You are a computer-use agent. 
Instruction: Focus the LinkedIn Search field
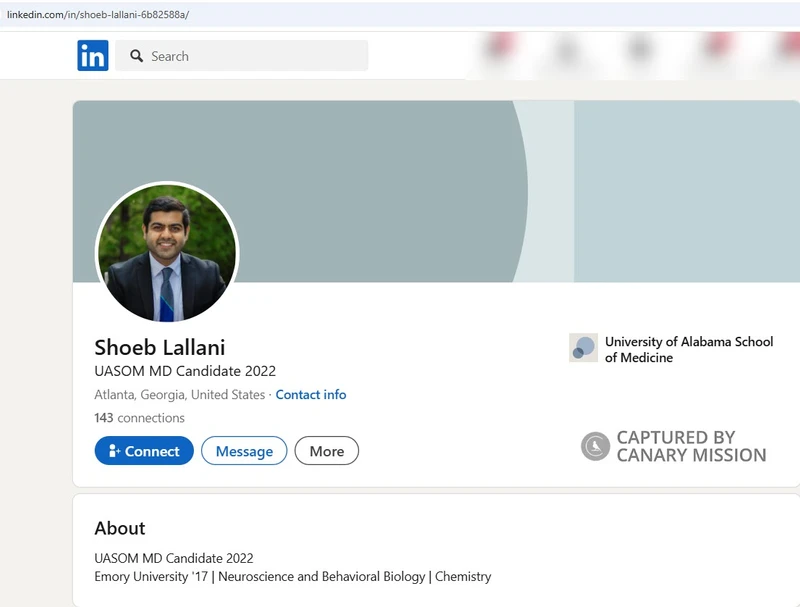[x=241, y=56]
